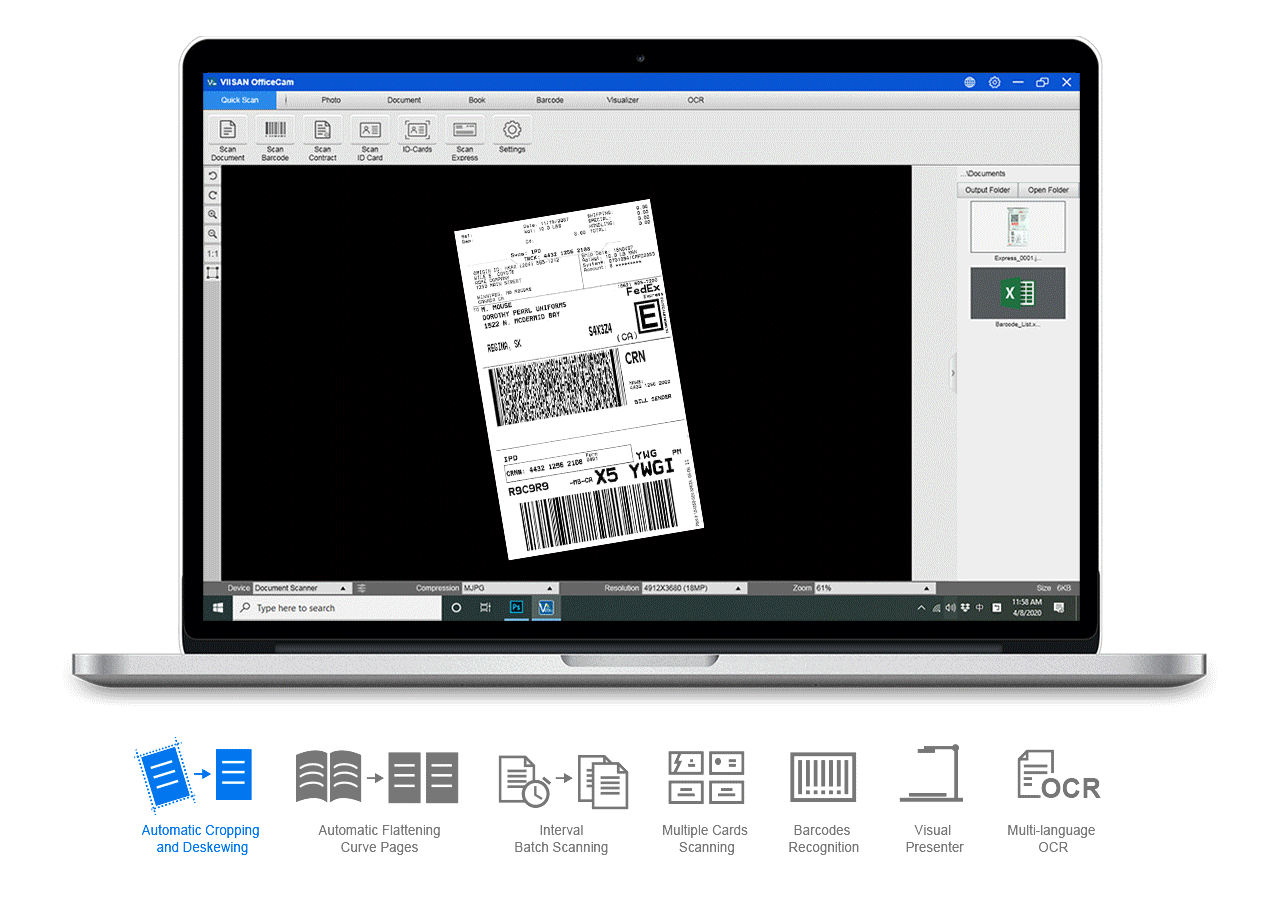This screenshot has width=1280, height=908.
Task: Select the crop region tool in the sidebar
Action: [212, 272]
